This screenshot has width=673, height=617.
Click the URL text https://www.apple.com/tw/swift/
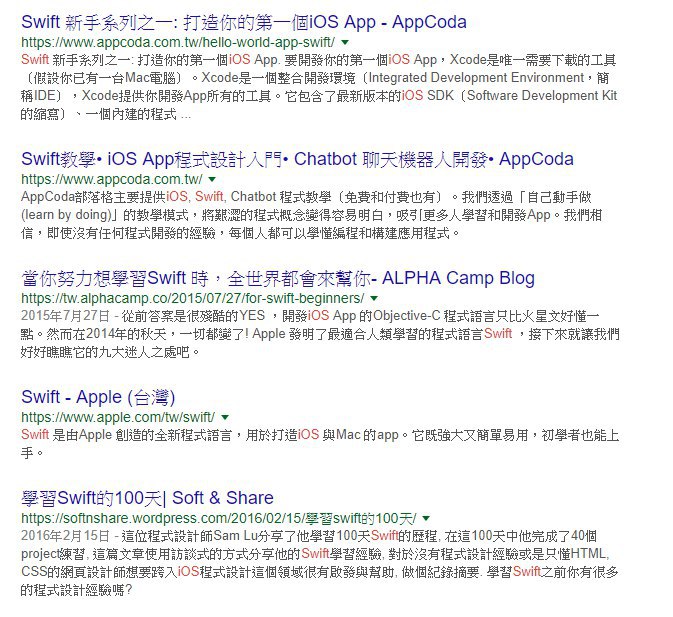[118, 417]
